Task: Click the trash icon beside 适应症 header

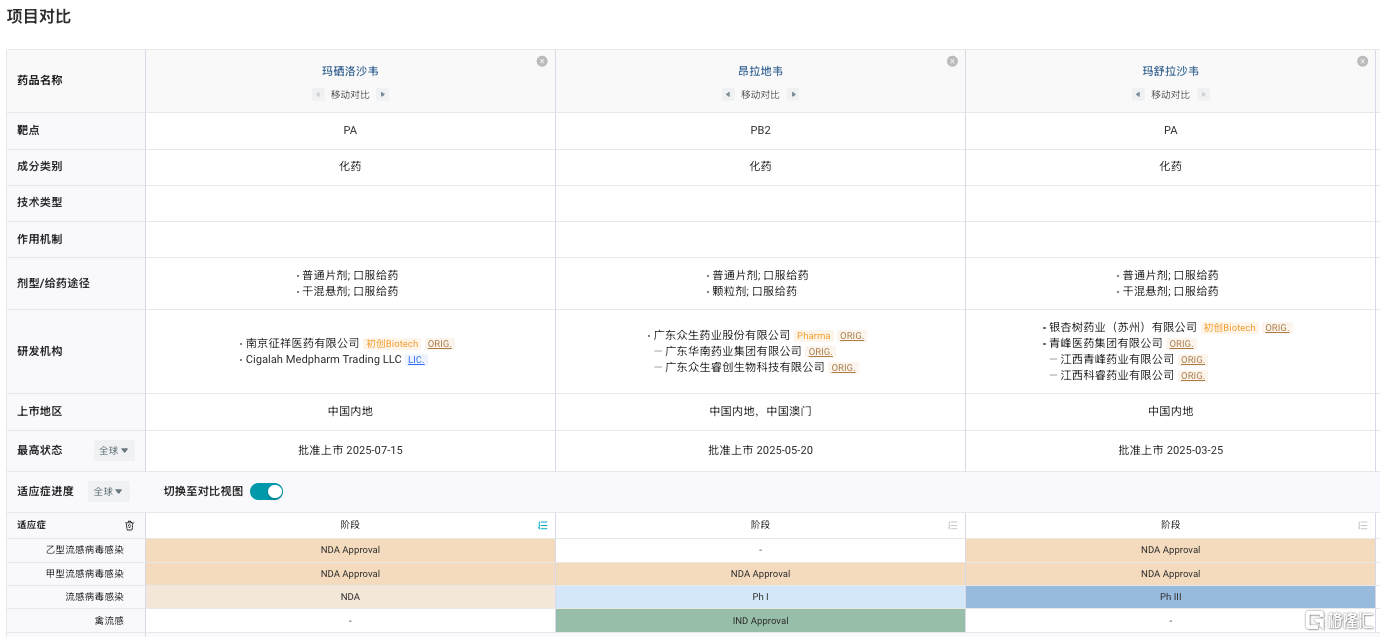Action: (129, 525)
